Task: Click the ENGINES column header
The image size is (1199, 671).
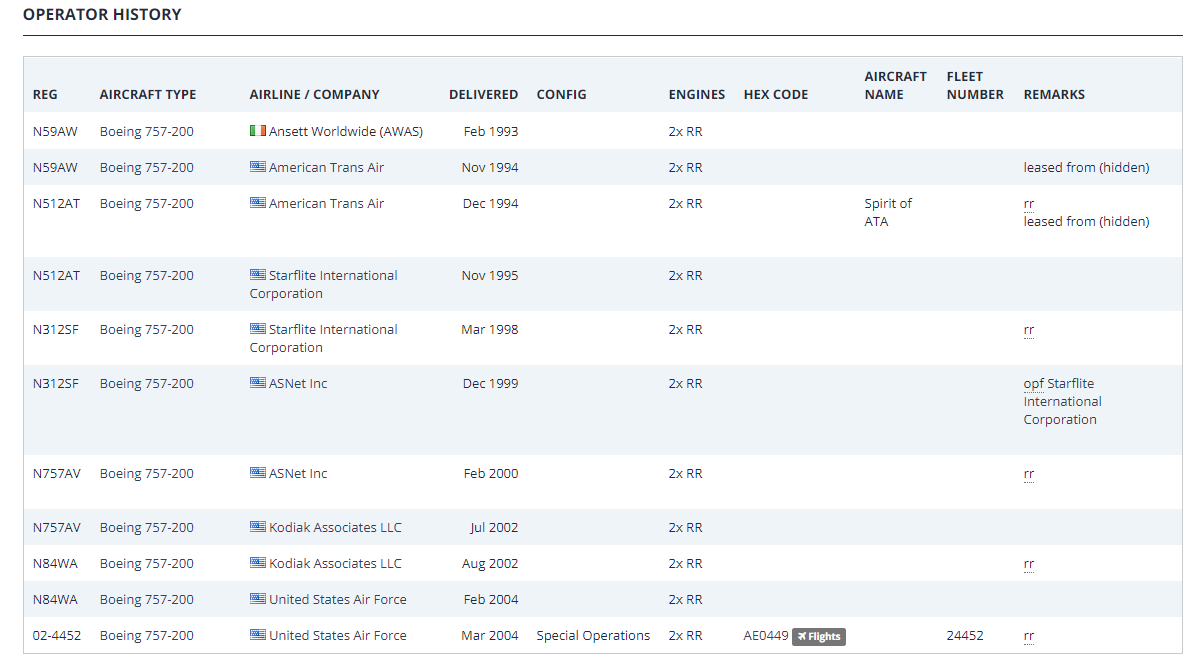Action: pyautogui.click(x=697, y=94)
